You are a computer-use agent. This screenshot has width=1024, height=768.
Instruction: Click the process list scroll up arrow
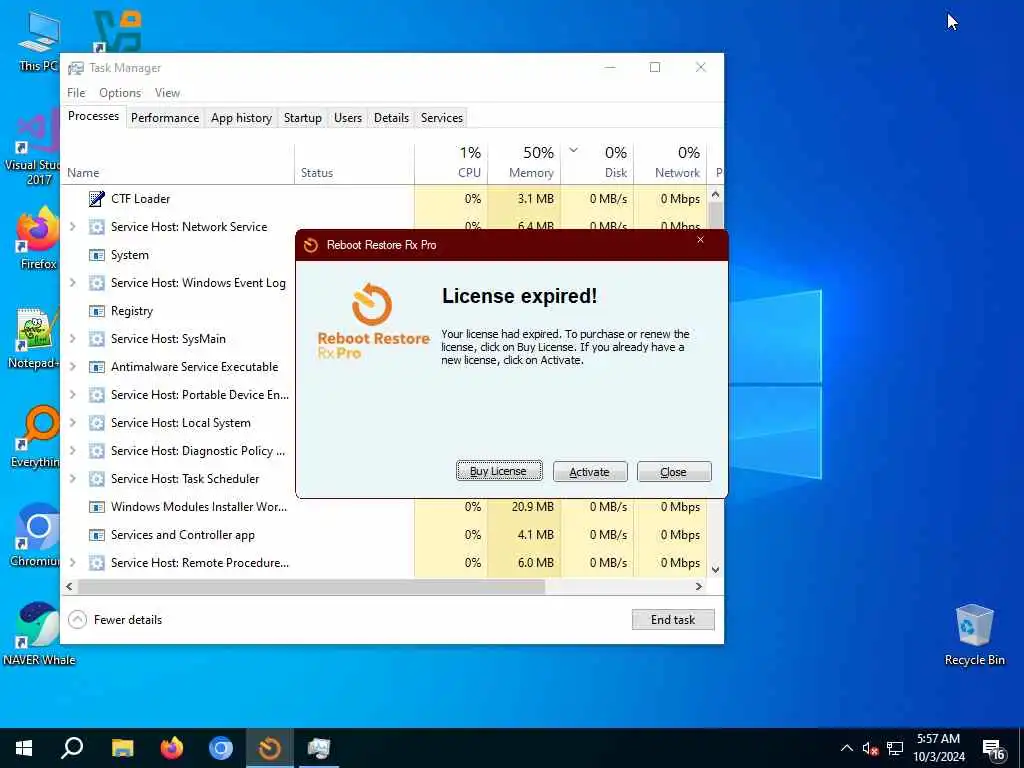pyautogui.click(x=715, y=194)
